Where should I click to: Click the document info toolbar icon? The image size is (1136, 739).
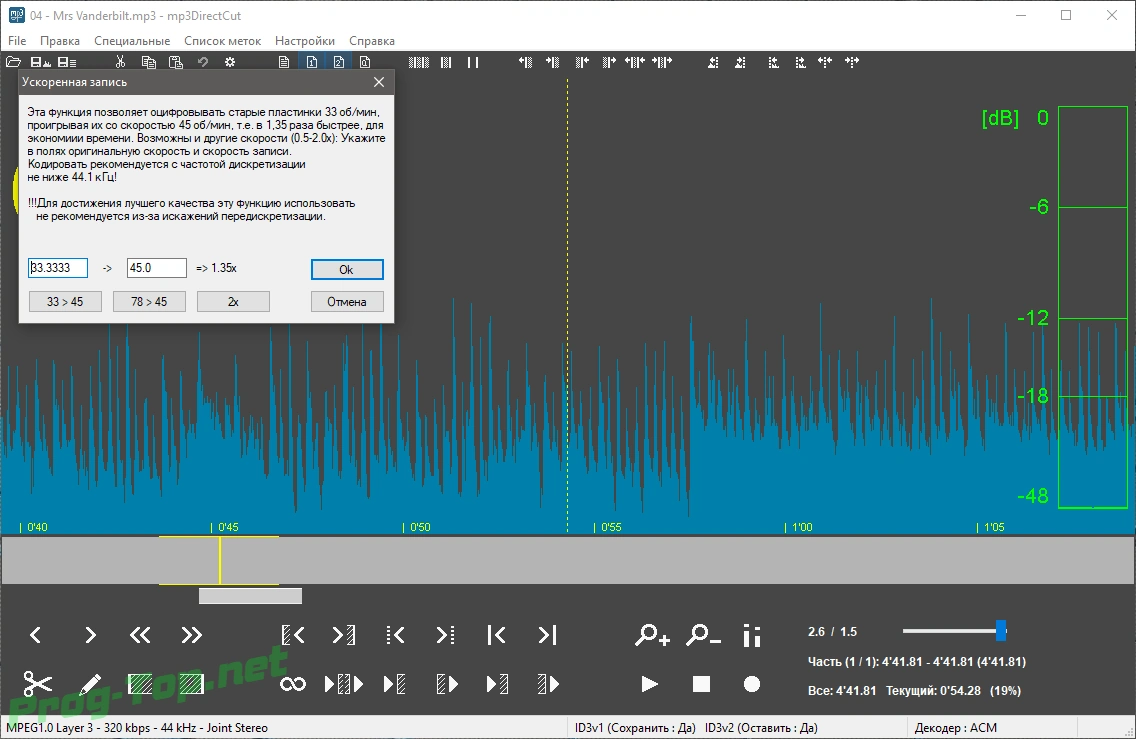(x=365, y=62)
